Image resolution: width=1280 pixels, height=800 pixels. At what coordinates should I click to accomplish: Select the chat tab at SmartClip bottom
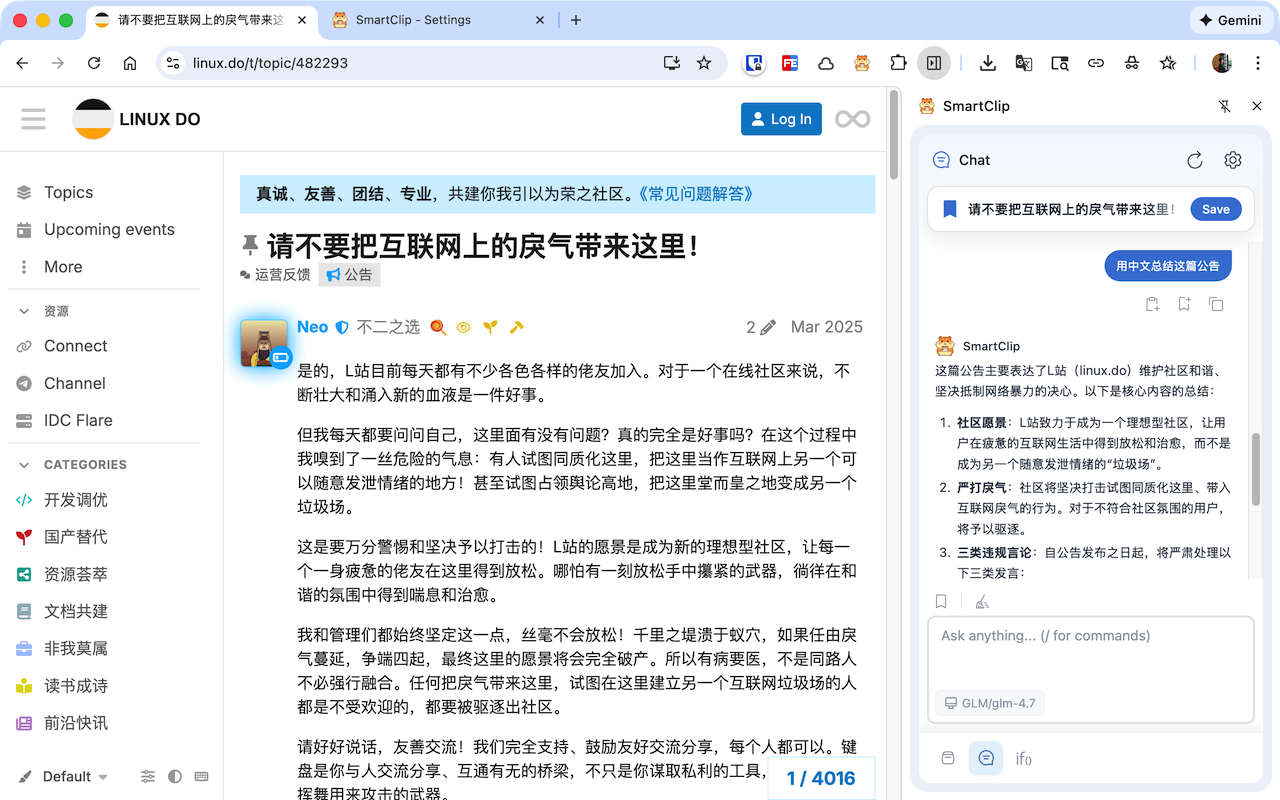tap(986, 758)
